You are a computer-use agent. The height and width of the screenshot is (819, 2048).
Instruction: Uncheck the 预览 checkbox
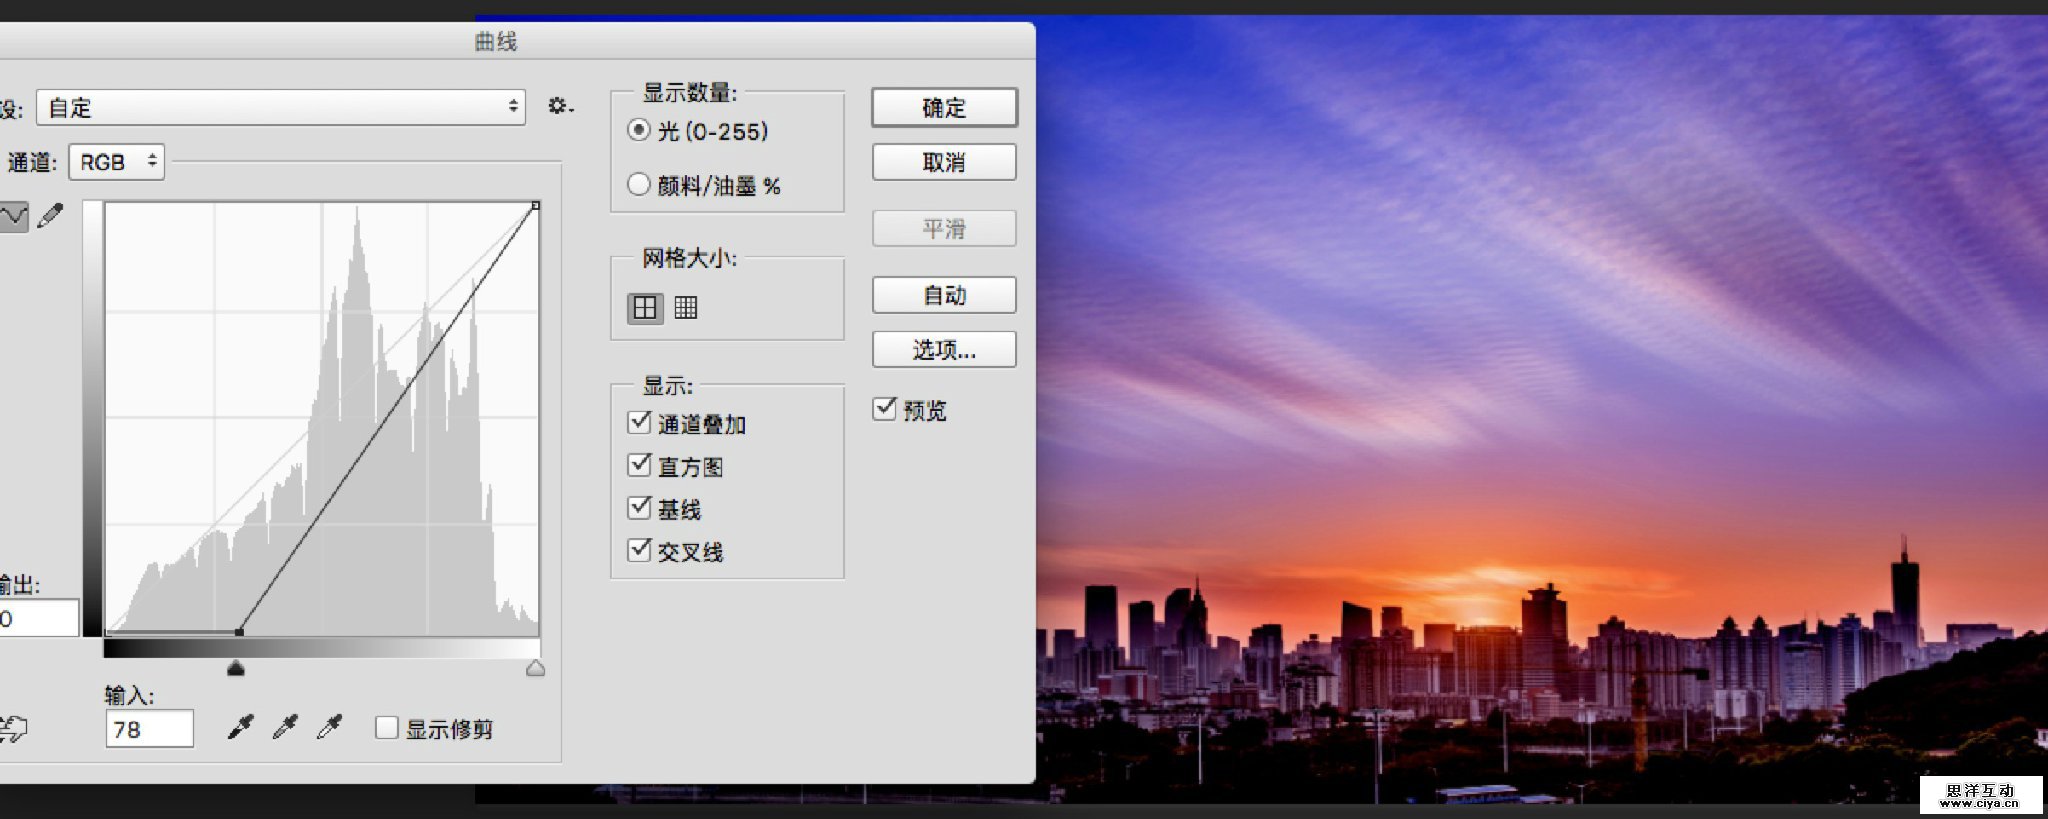[885, 409]
